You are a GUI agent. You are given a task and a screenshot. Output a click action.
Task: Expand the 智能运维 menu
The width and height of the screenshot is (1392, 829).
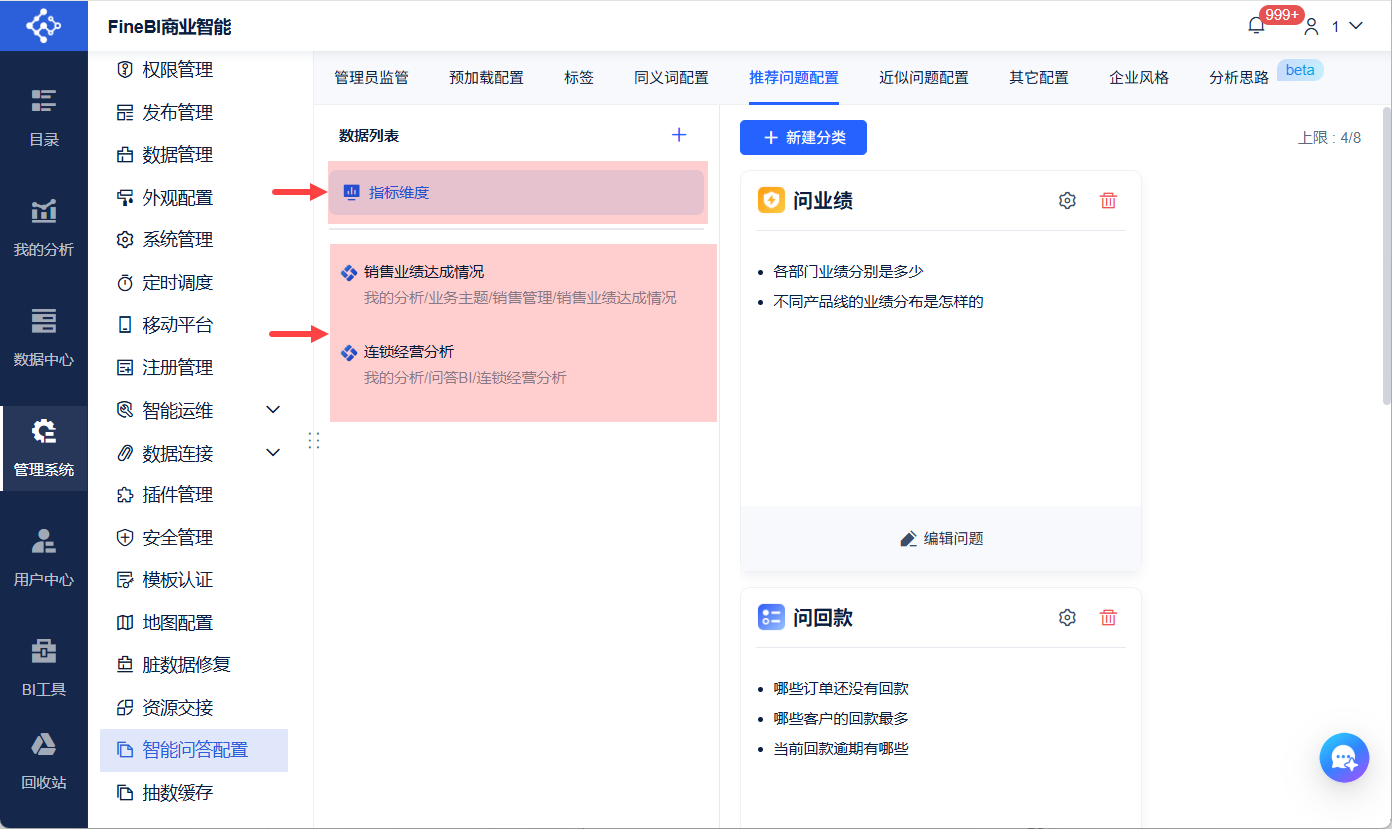pyautogui.click(x=273, y=410)
